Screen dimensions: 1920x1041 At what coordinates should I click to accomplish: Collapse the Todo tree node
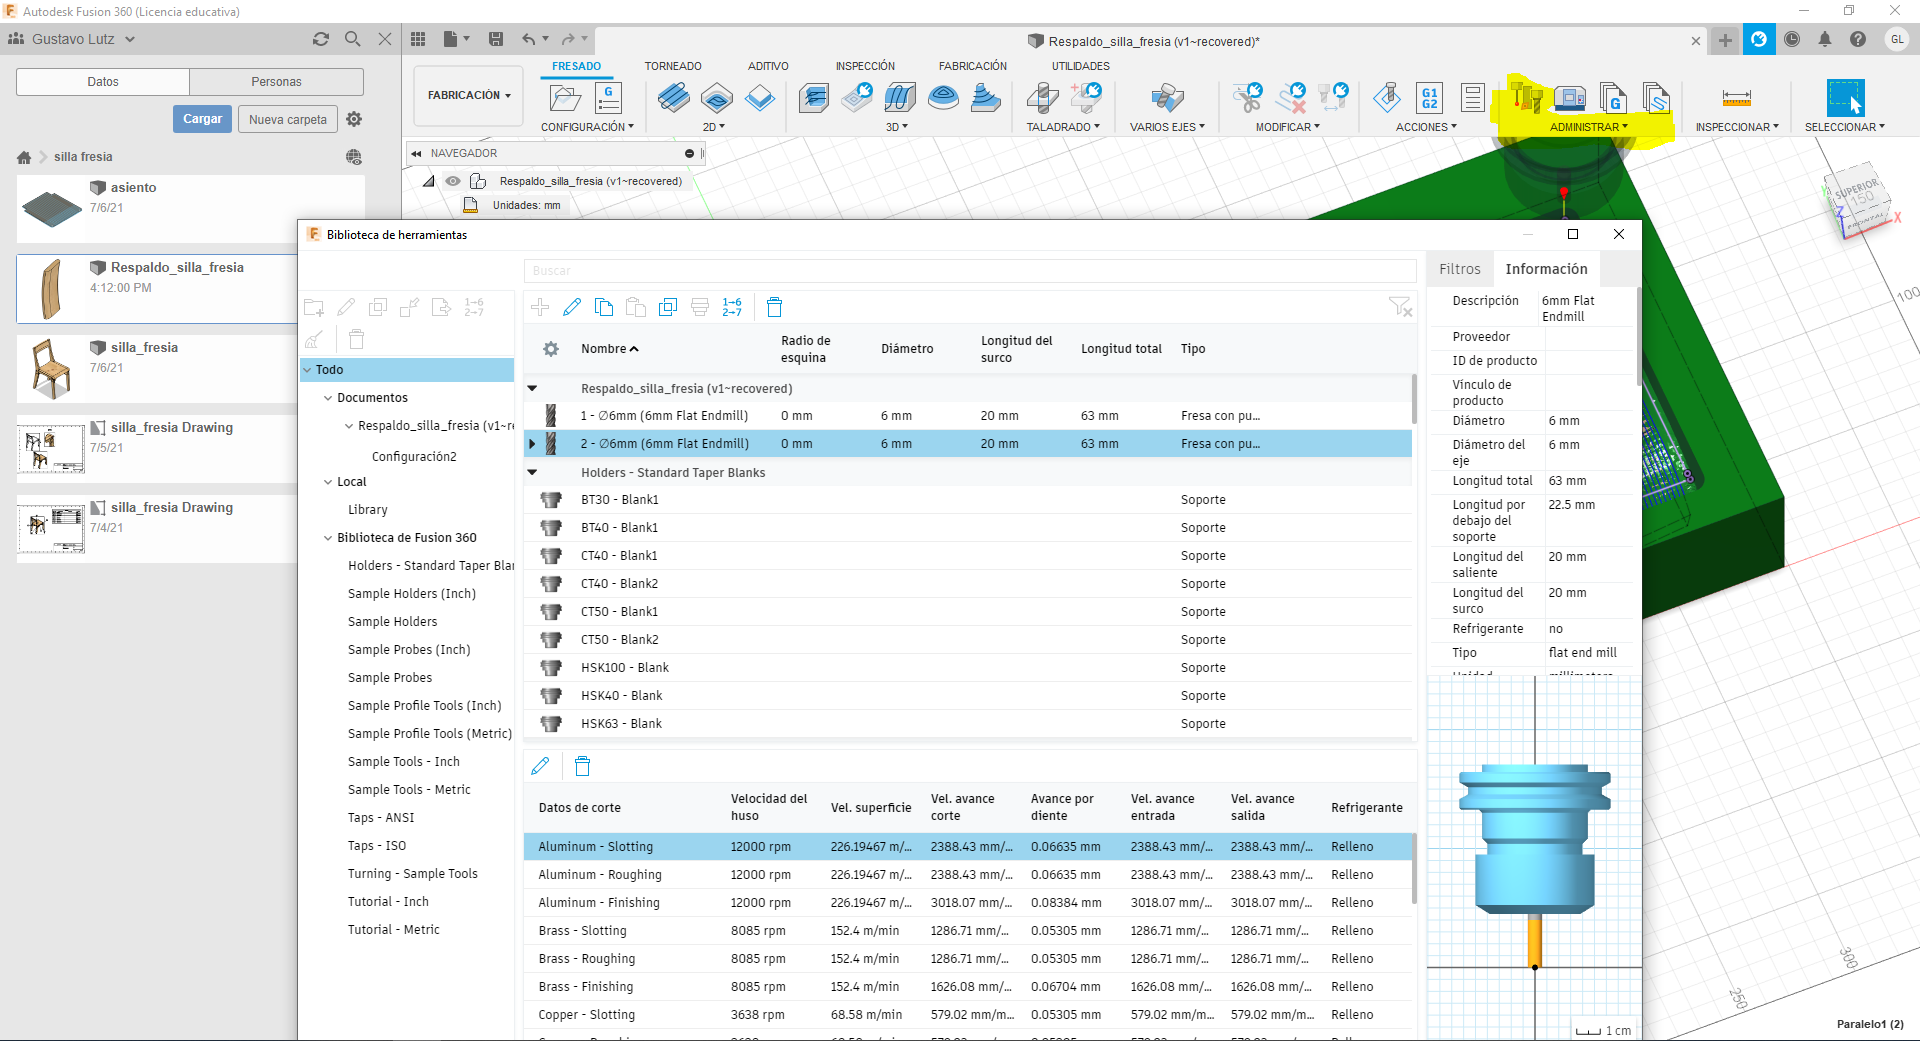pos(307,370)
